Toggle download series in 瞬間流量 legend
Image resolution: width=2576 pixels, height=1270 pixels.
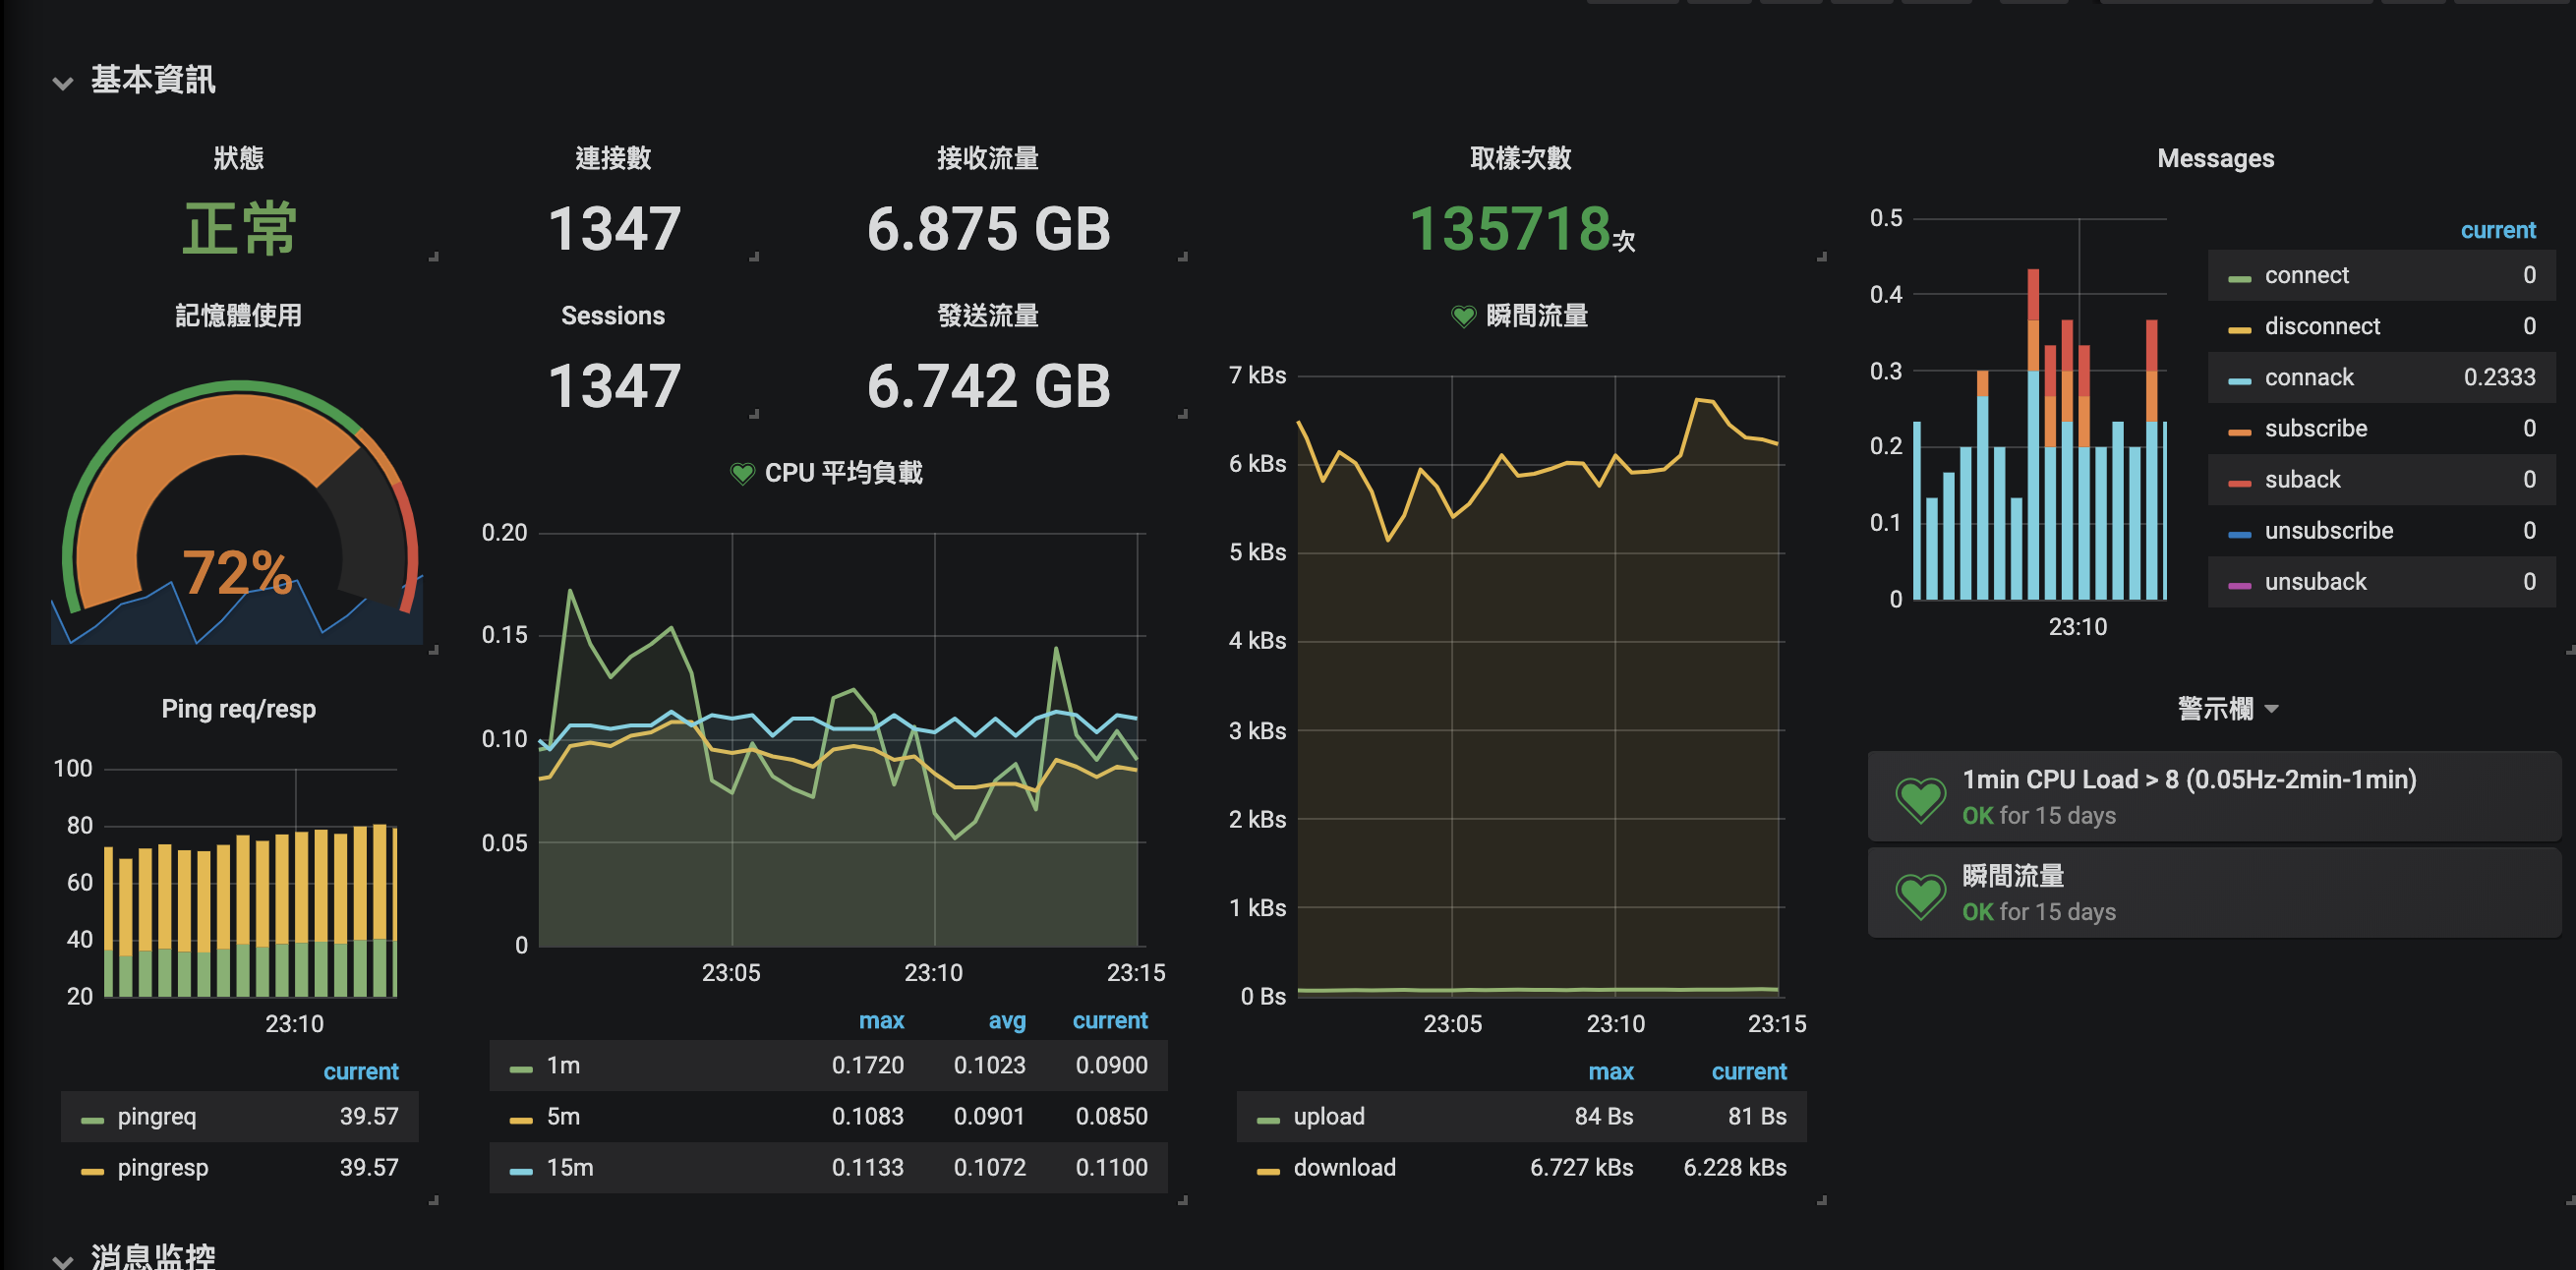coord(1343,1167)
